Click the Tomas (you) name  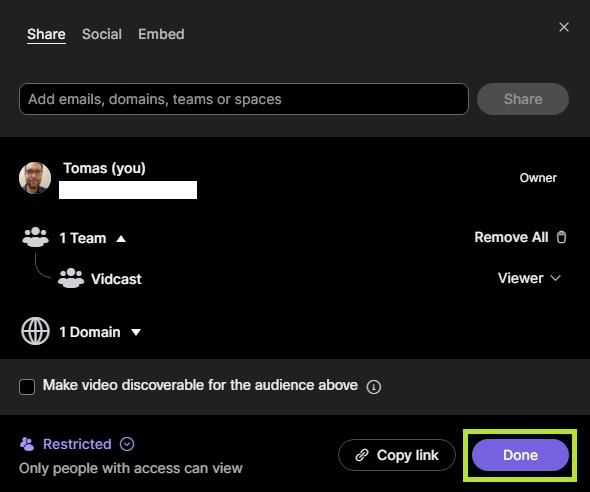[x=104, y=168]
